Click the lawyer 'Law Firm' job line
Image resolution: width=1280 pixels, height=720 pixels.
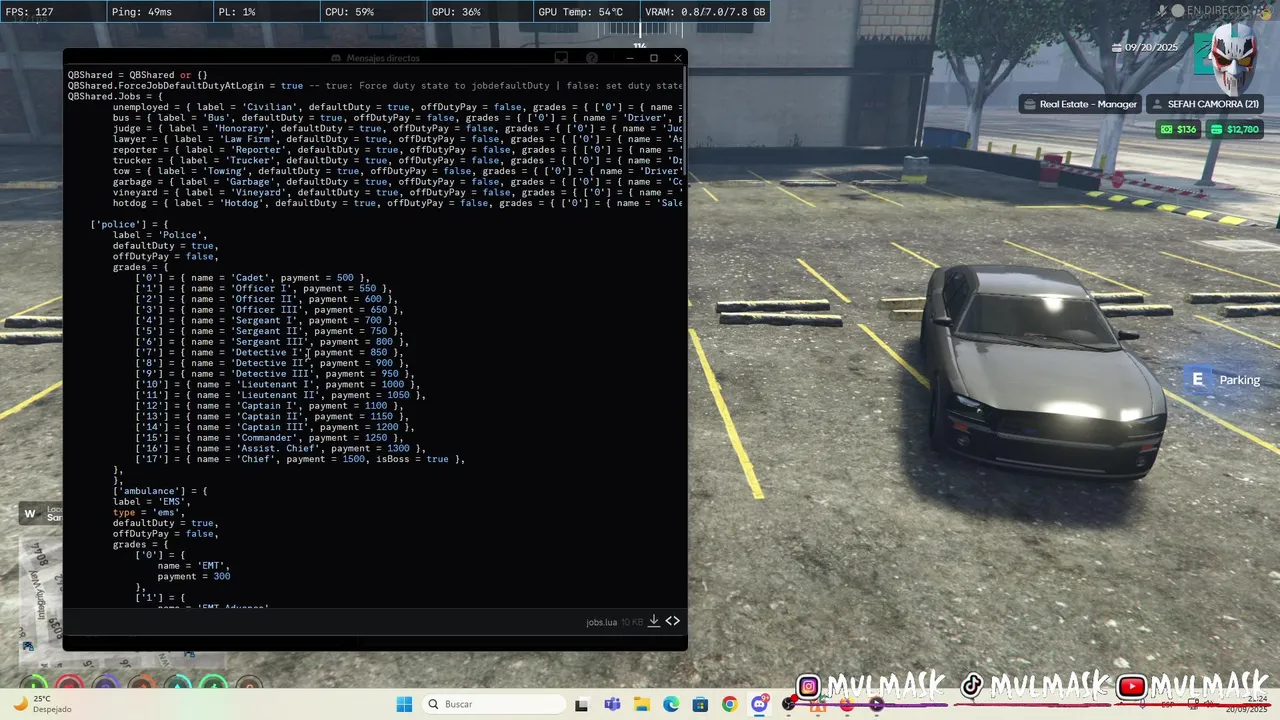click(397, 139)
